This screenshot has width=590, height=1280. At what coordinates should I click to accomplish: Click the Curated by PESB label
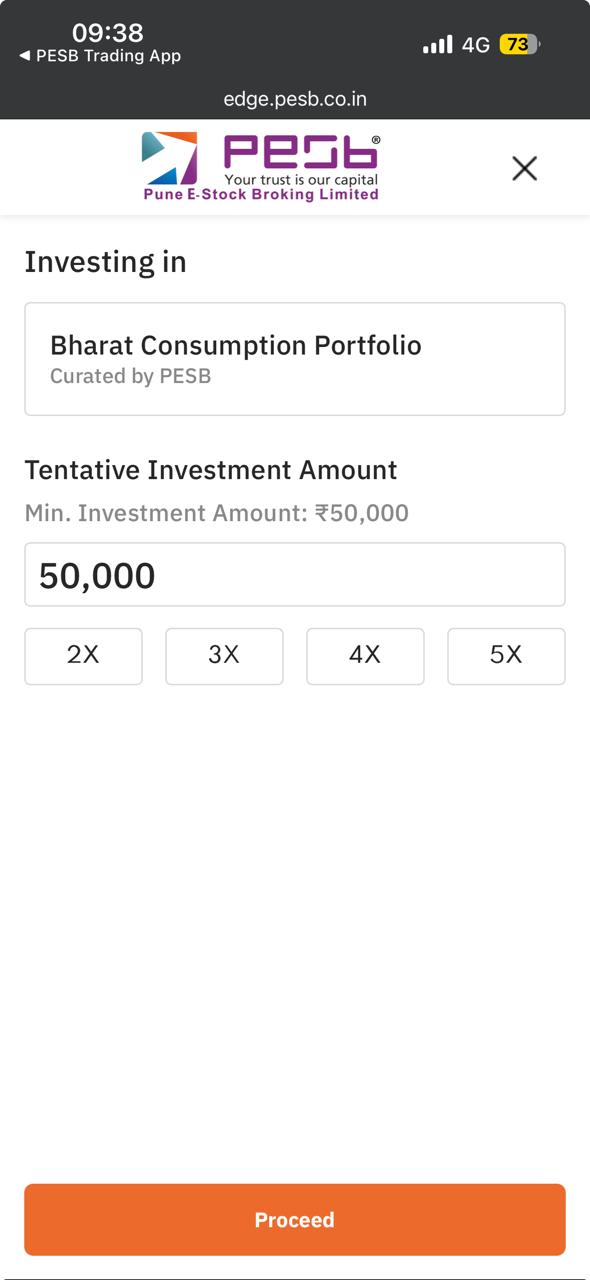point(131,377)
